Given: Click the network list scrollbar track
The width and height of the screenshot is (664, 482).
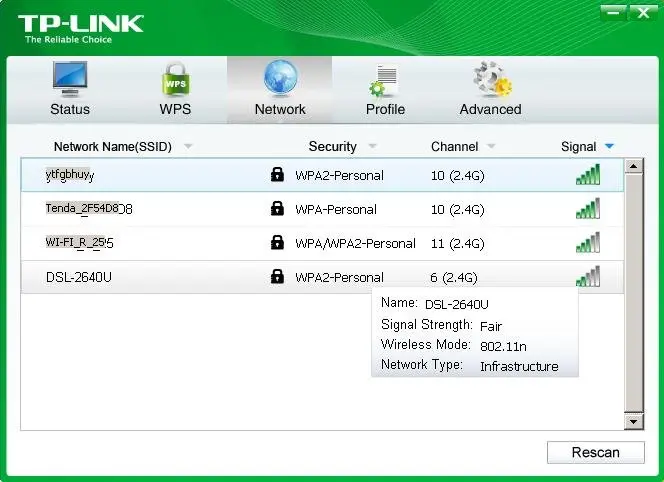Looking at the screenshot, I should (x=634, y=293).
